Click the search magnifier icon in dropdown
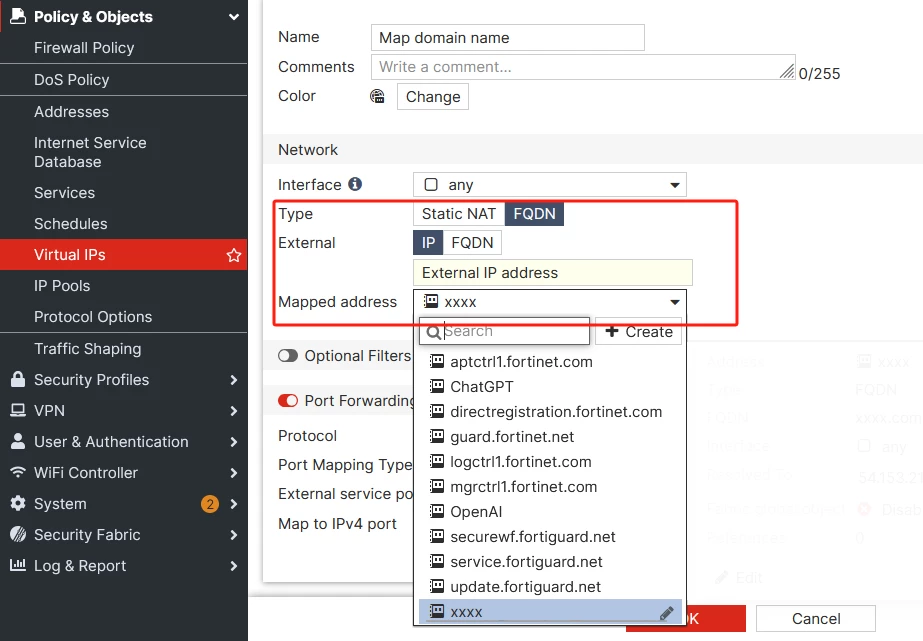923x641 pixels. tap(433, 333)
